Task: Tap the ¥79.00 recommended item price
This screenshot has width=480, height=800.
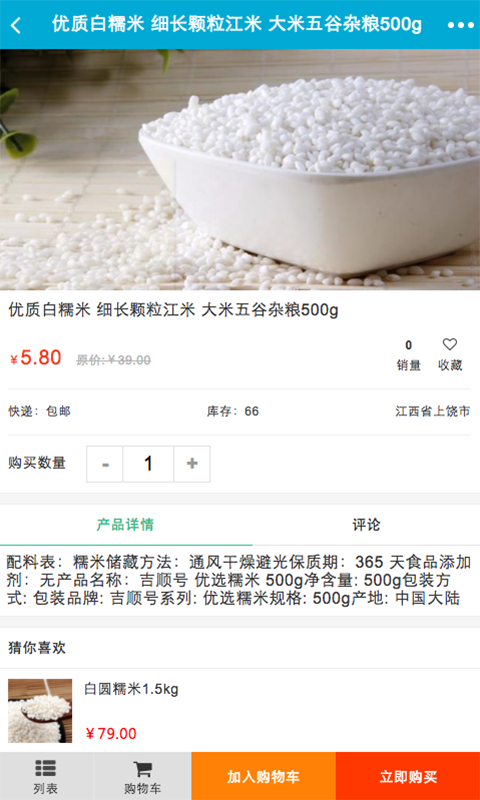Action: tap(111, 734)
